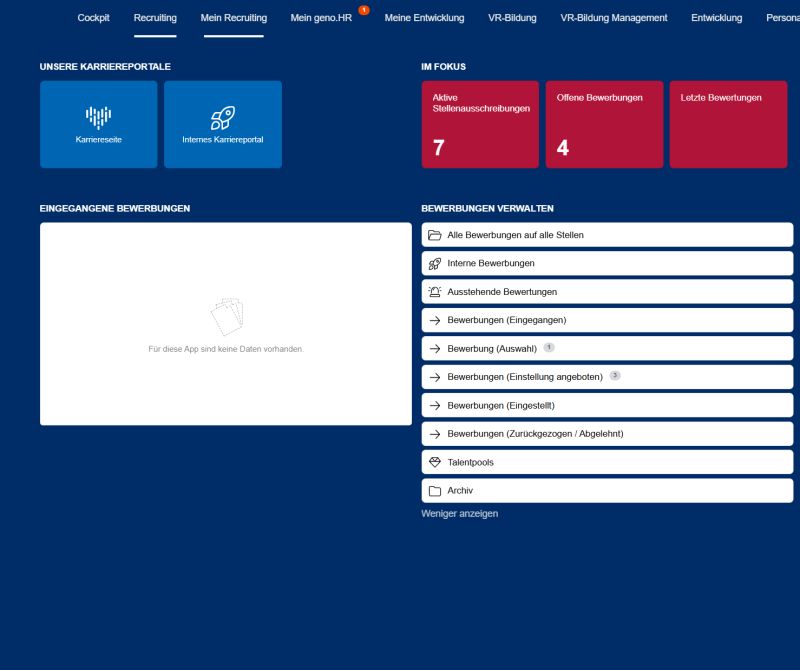Open Aktive Stellenausschreibungen tile

479,124
